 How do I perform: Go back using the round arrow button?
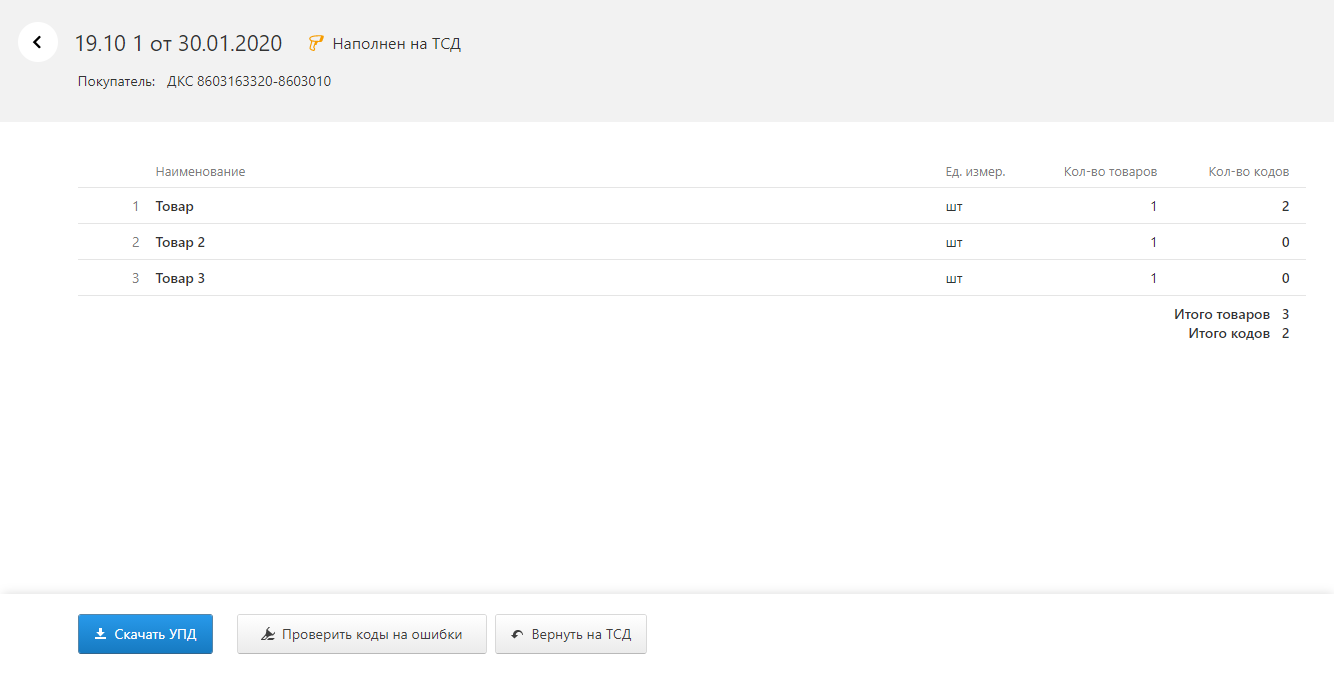click(x=38, y=42)
